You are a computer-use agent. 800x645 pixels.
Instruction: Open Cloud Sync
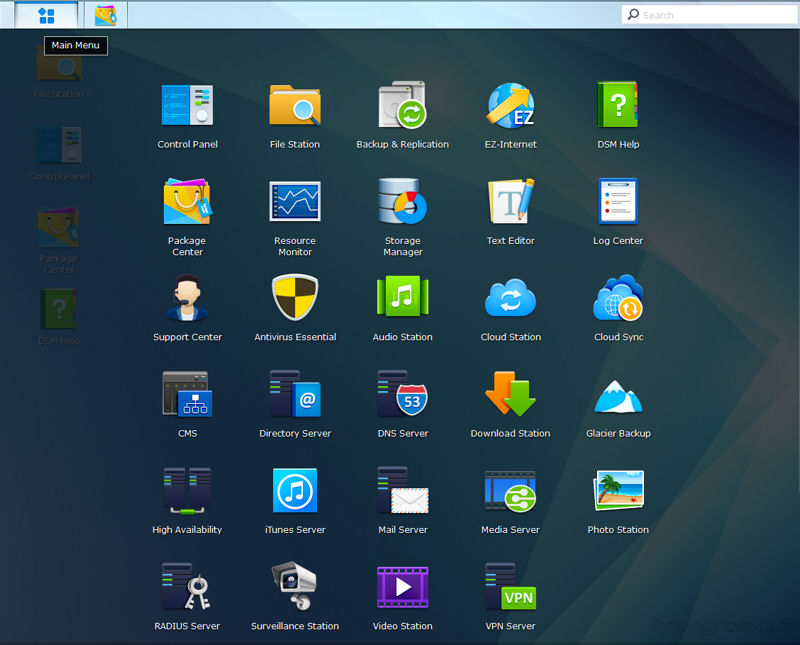[618, 308]
